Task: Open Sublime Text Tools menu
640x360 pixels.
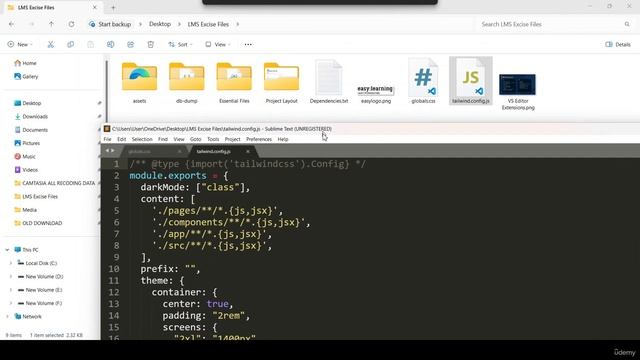Action: [x=213, y=139]
